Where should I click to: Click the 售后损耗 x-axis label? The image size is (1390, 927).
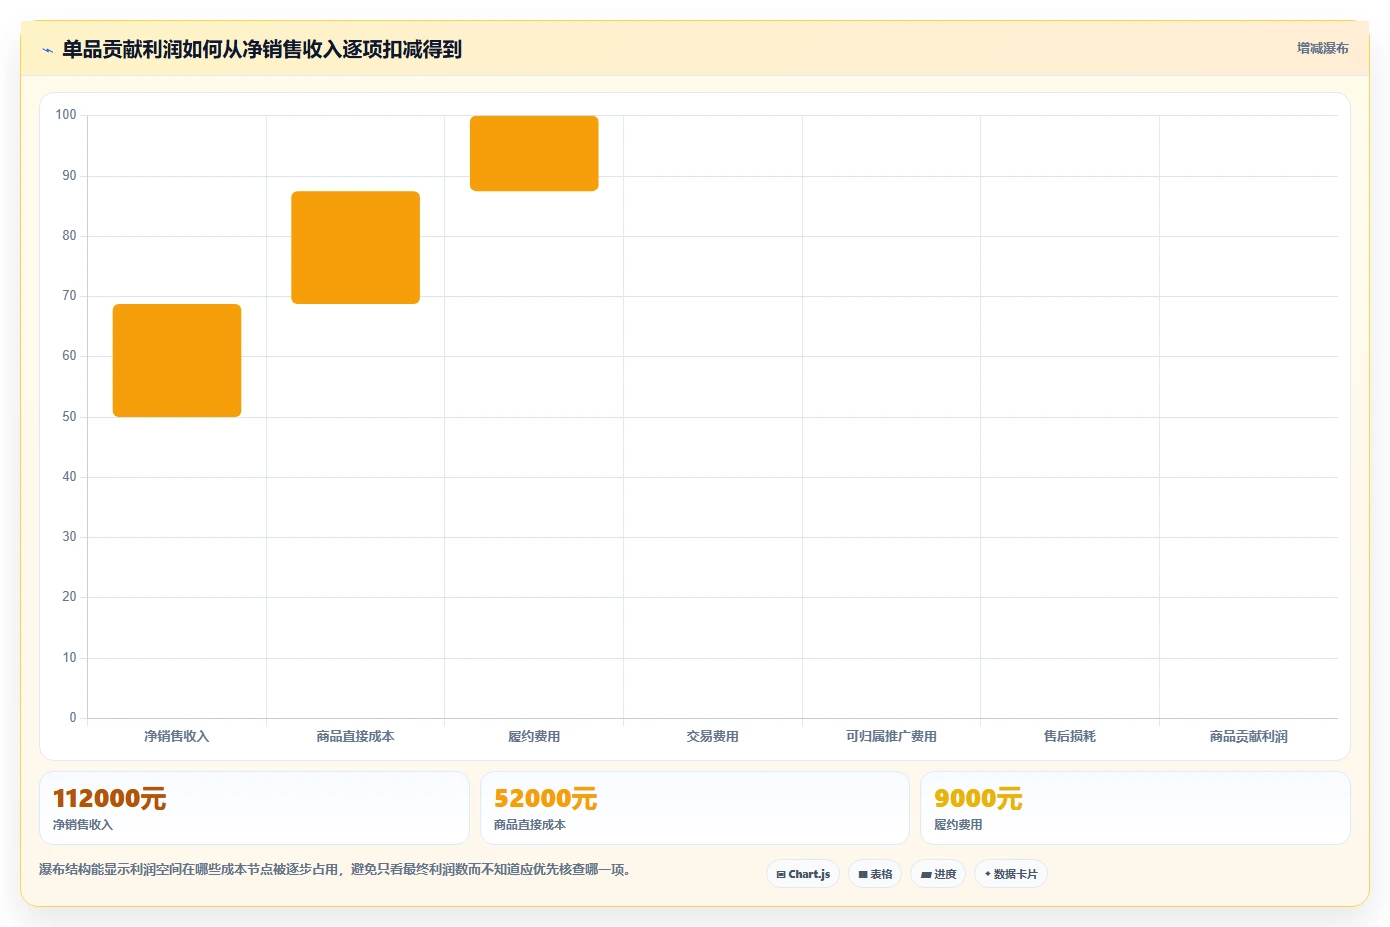(x=1070, y=736)
